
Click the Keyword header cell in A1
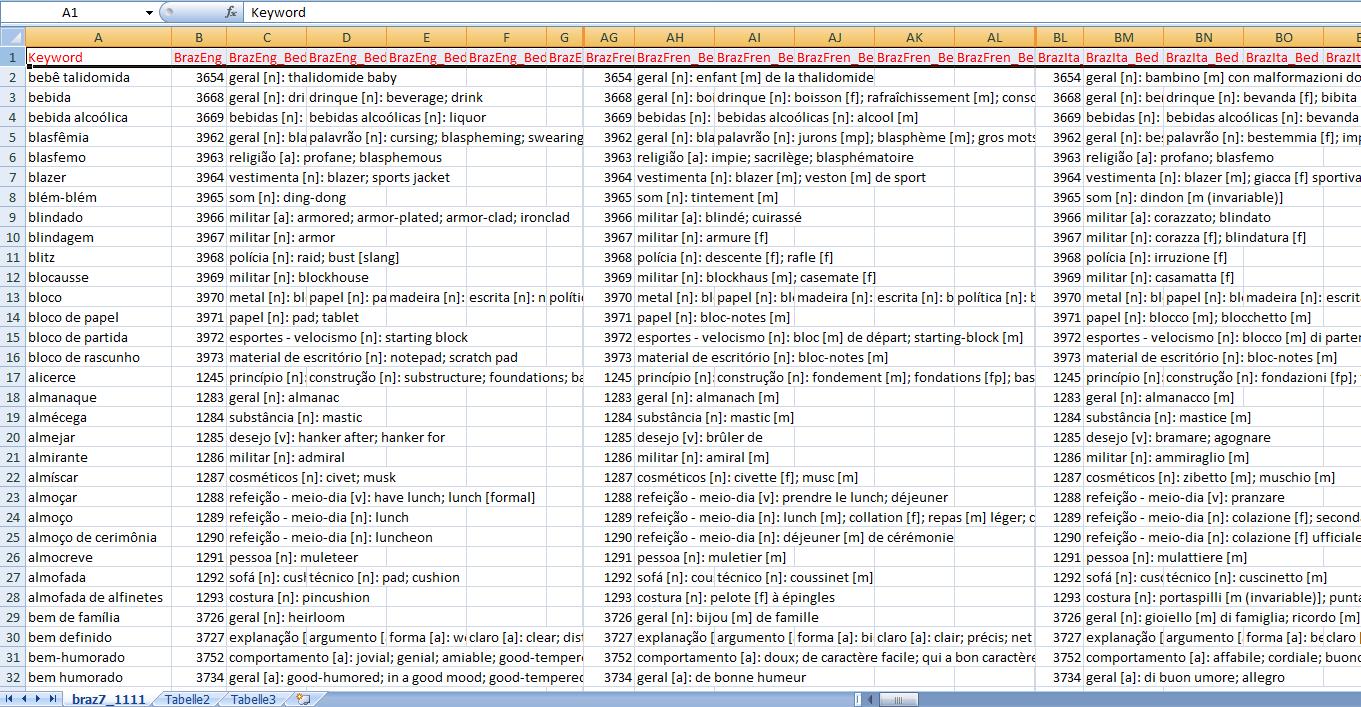[98, 58]
